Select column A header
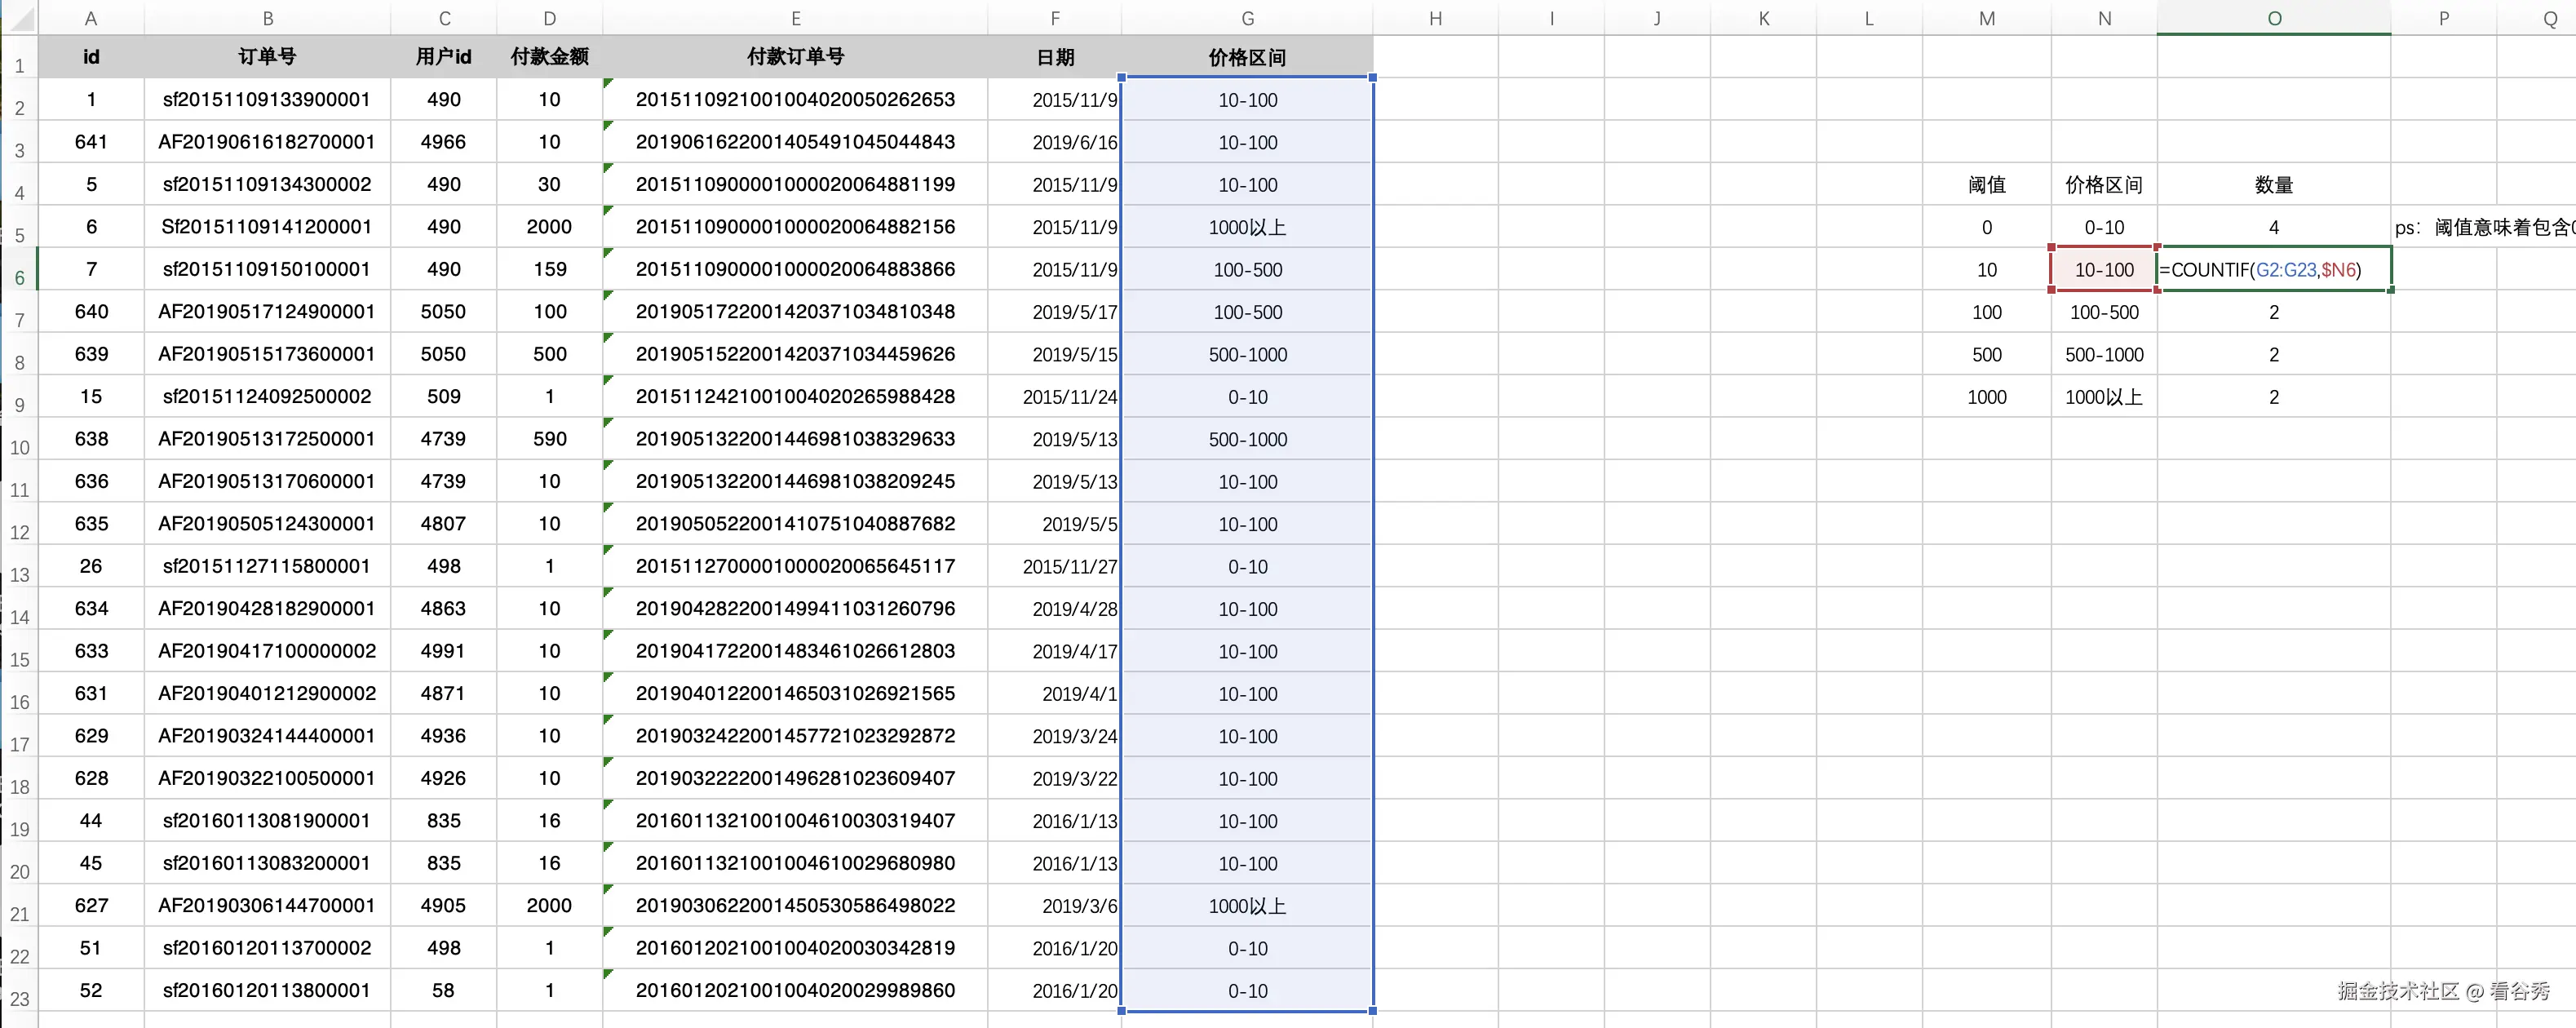Screen dimensions: 2576x1028 [x=90, y=17]
